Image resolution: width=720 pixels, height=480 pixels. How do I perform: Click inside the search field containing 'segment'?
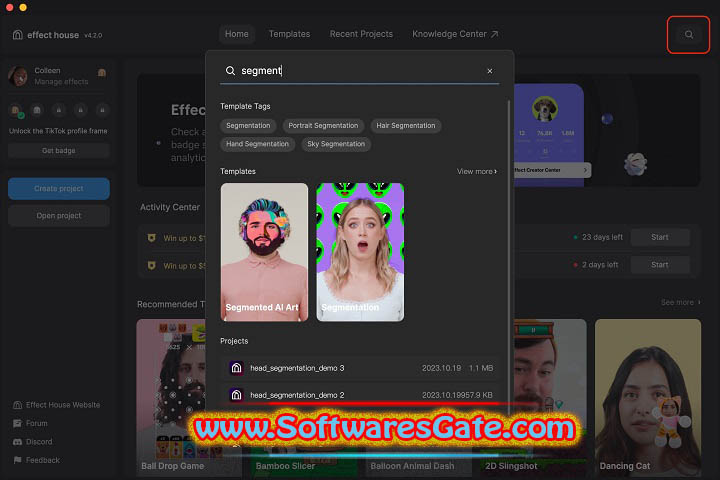(360, 71)
